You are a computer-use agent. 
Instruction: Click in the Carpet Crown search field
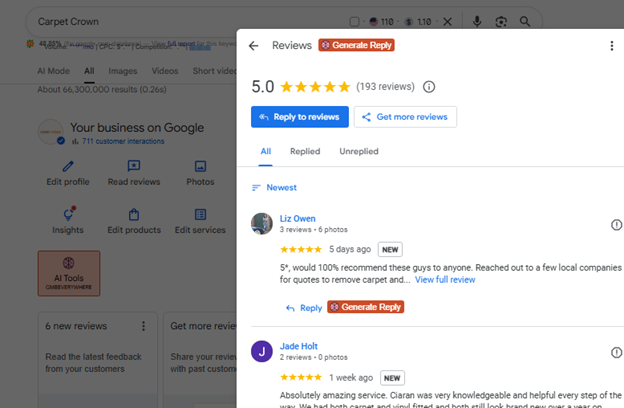click(180, 21)
